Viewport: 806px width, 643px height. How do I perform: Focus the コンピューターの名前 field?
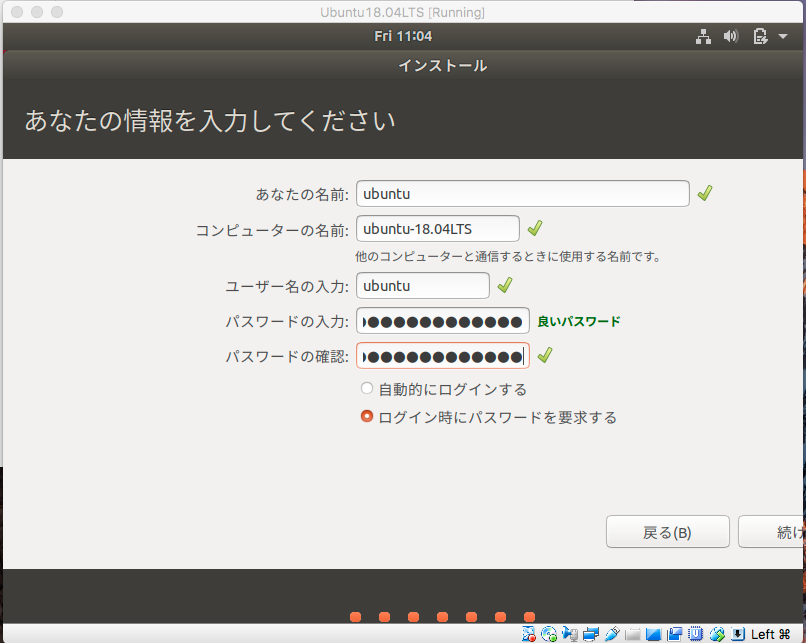[437, 229]
